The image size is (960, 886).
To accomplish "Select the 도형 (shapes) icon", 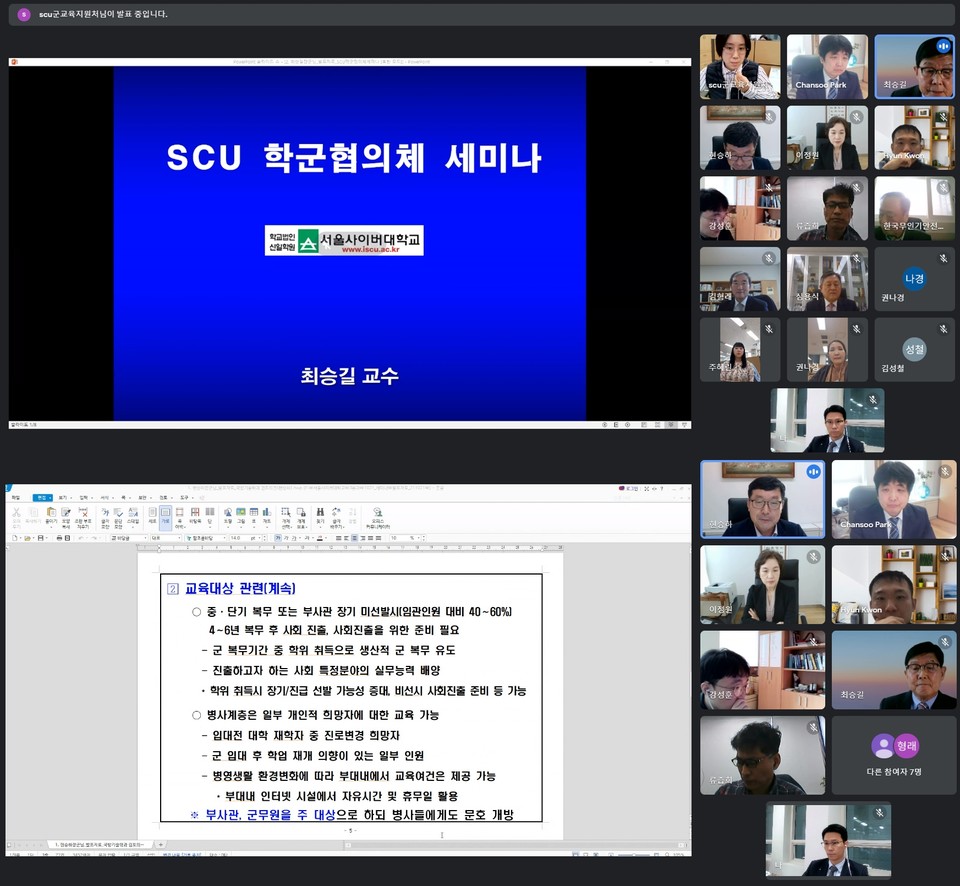I will [x=227, y=514].
